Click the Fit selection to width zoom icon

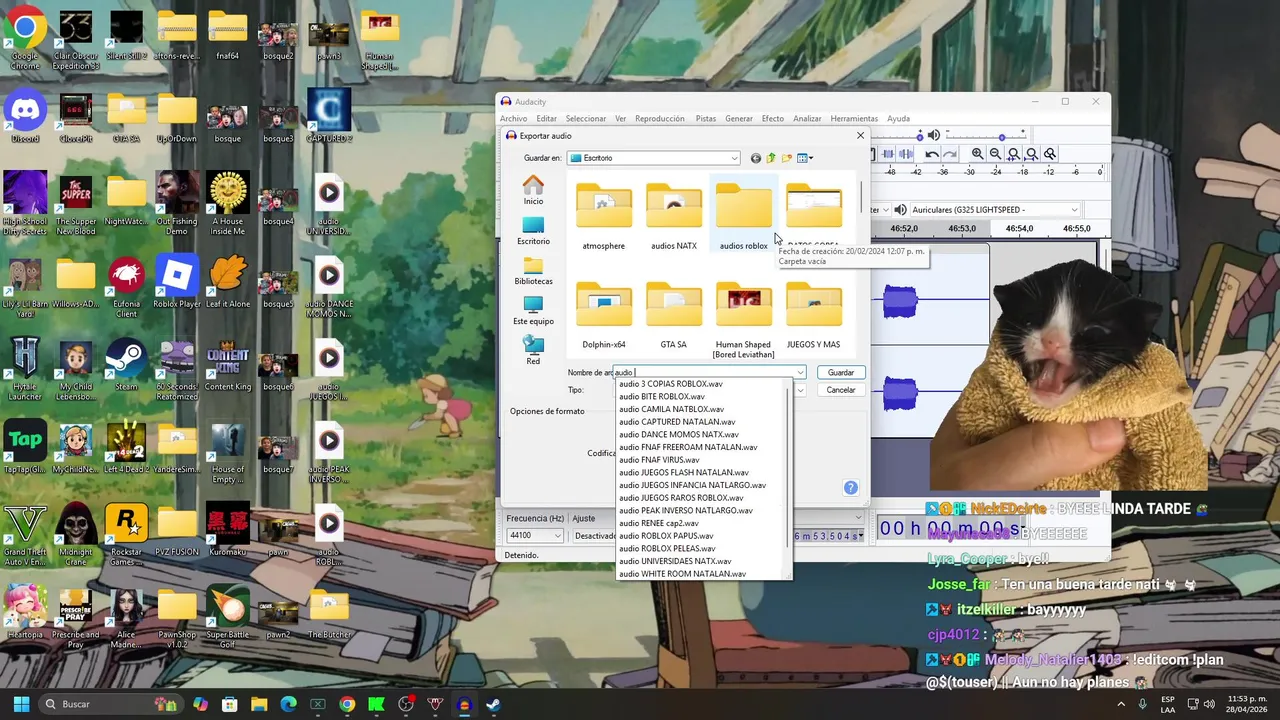1013,154
